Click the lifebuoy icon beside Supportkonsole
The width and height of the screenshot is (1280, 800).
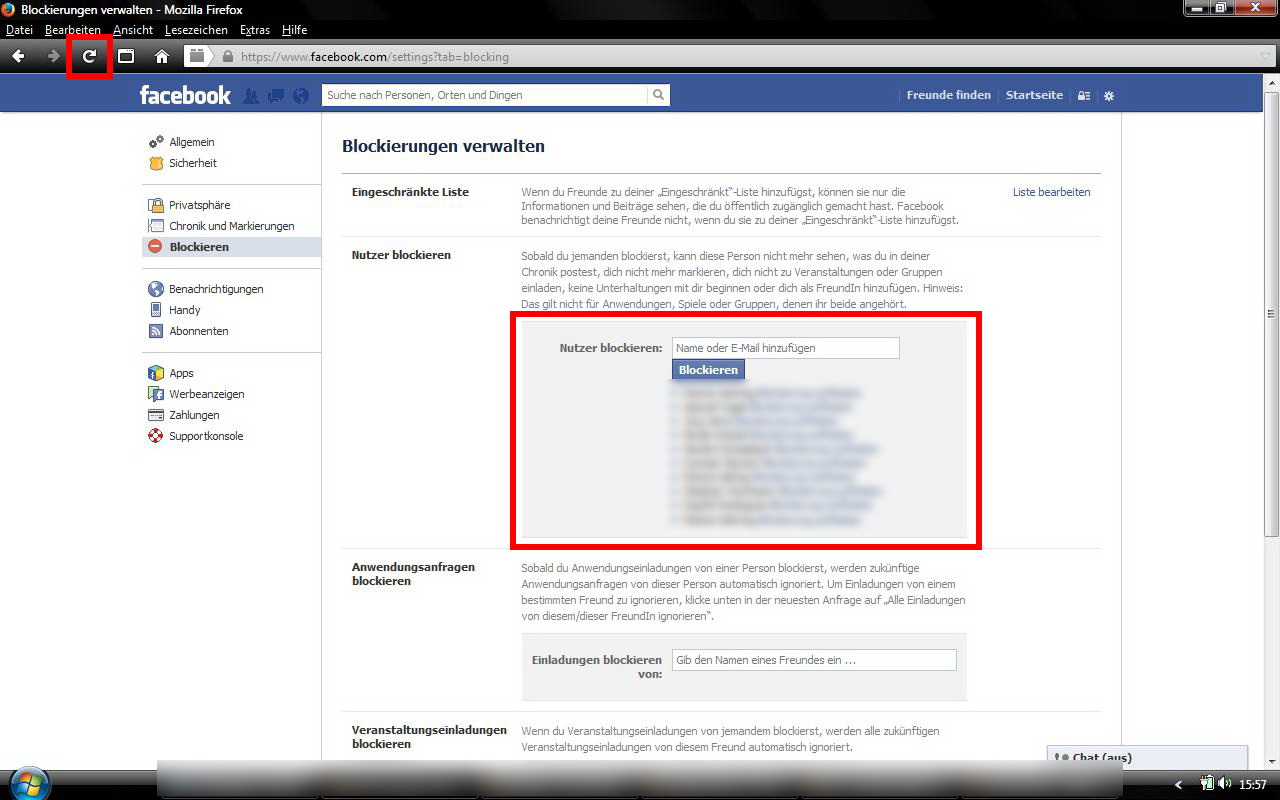[156, 436]
